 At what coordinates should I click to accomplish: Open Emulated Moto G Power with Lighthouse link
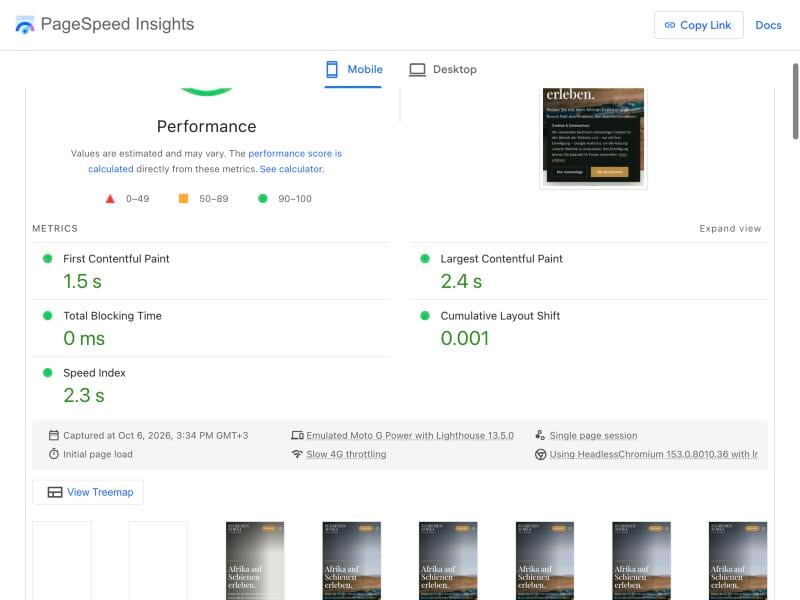click(410, 435)
